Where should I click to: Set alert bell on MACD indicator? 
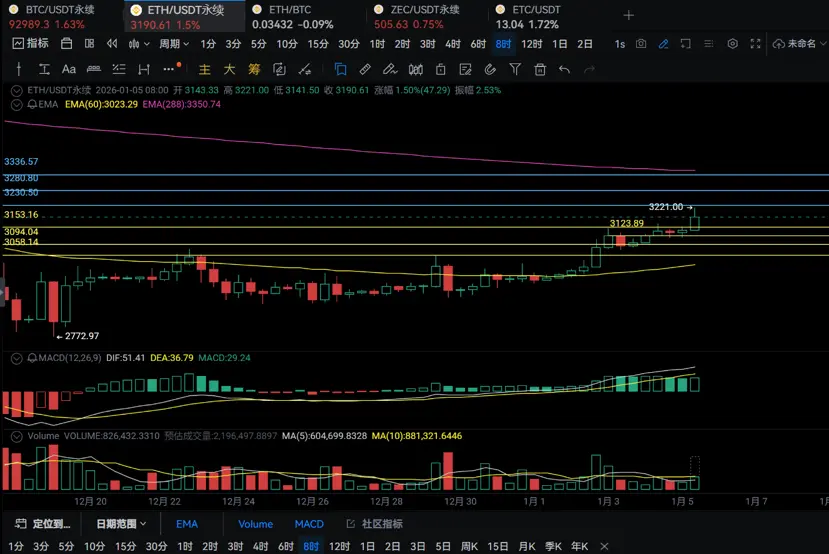click(32, 358)
